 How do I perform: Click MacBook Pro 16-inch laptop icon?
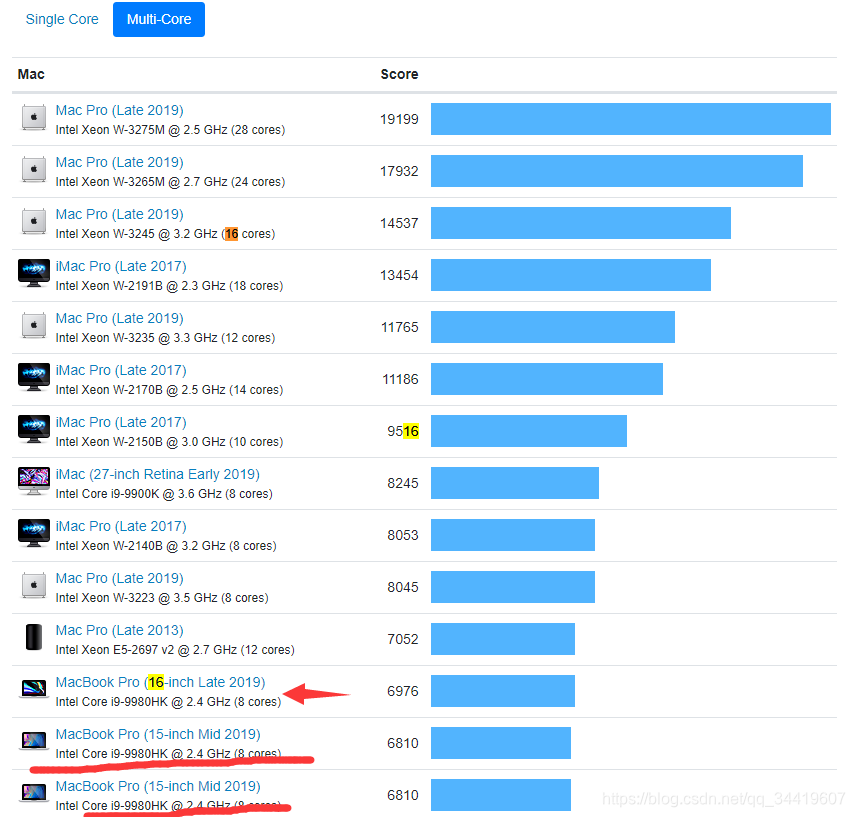[x=34, y=688]
